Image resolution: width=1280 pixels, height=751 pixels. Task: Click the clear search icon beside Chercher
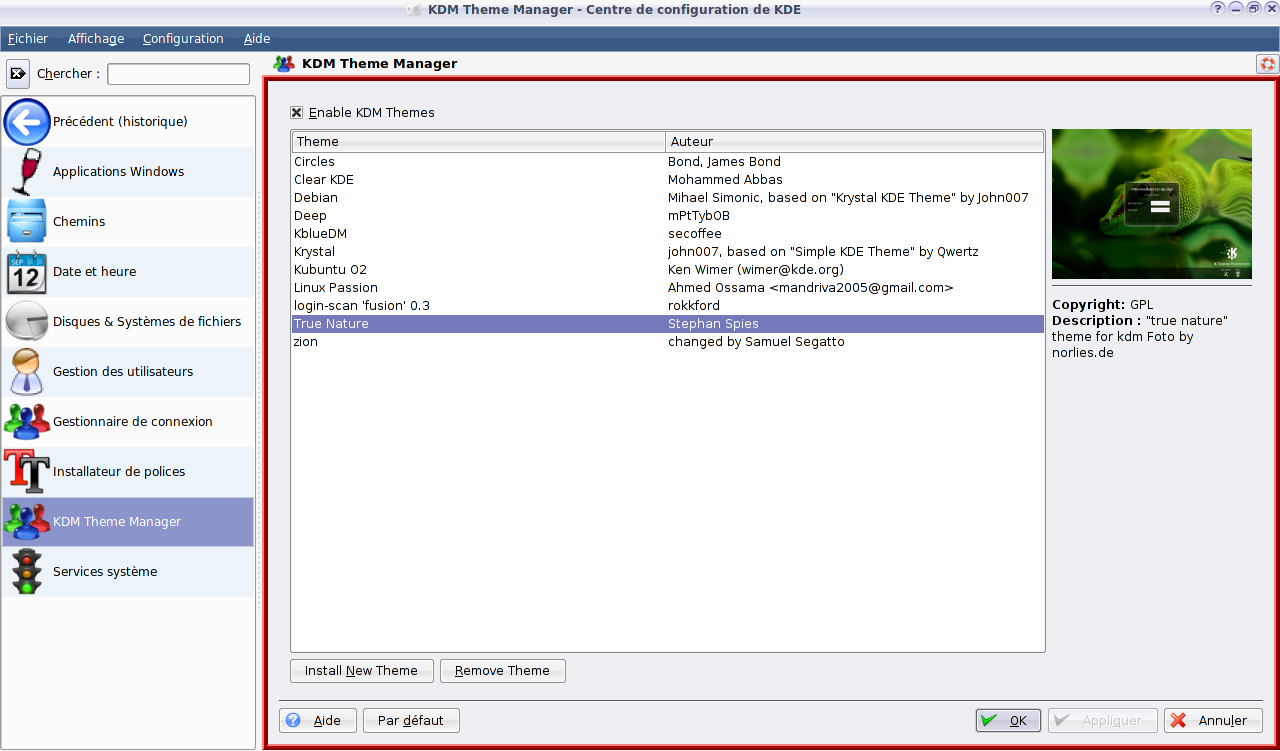tap(18, 74)
